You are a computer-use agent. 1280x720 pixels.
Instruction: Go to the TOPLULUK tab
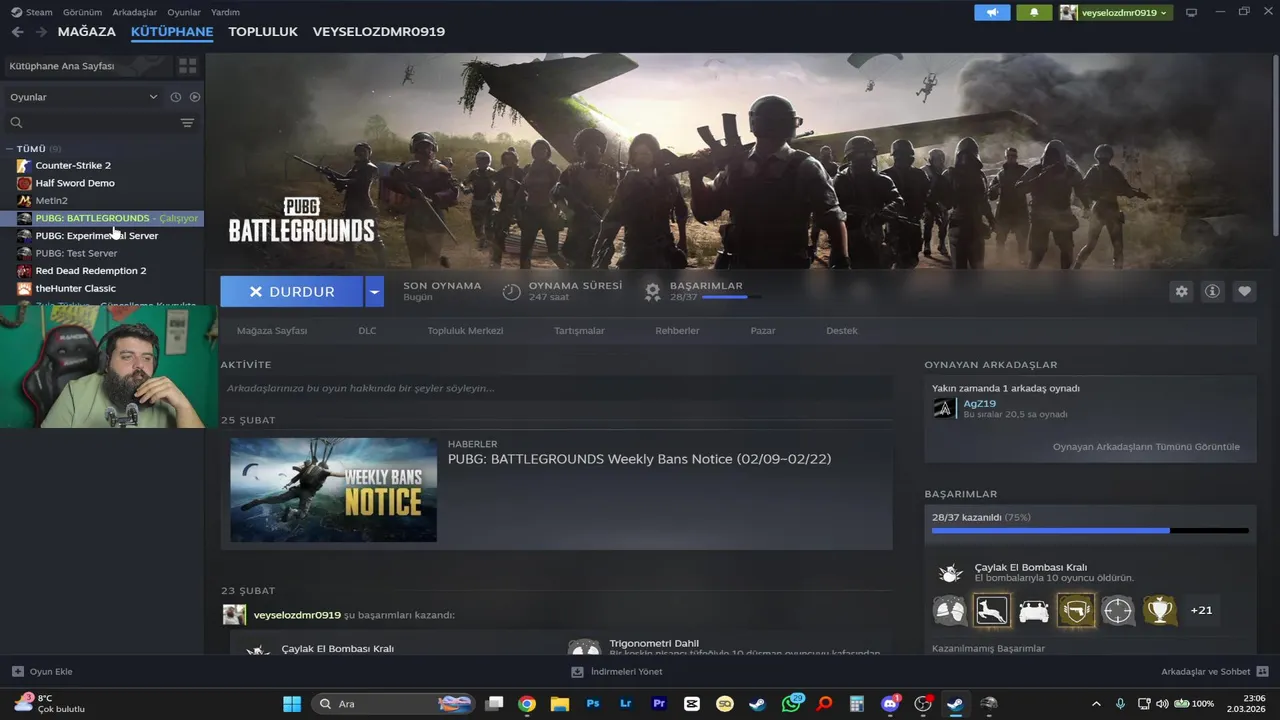(263, 32)
